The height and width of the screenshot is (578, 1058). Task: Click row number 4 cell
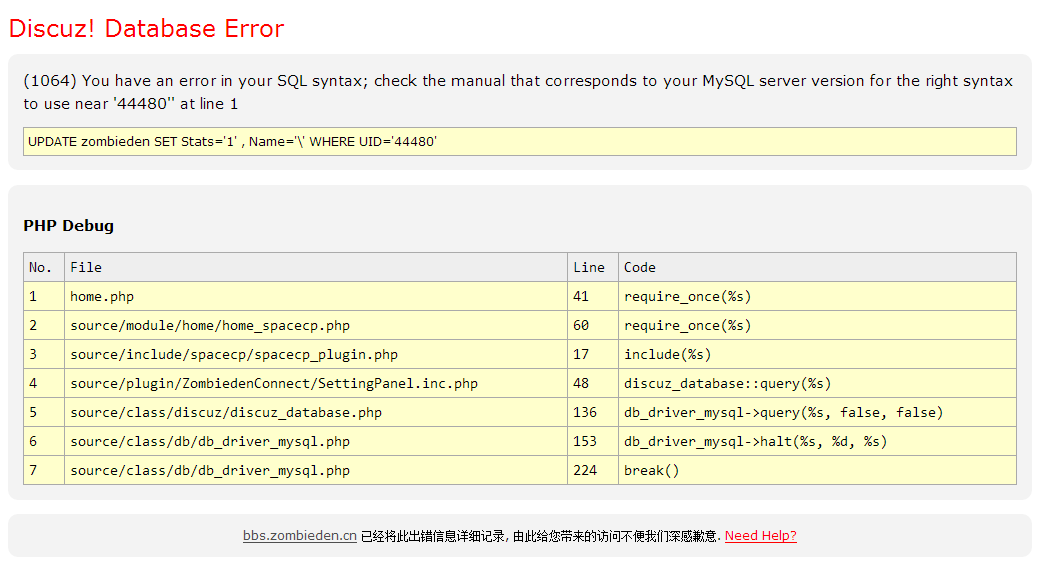coord(44,383)
